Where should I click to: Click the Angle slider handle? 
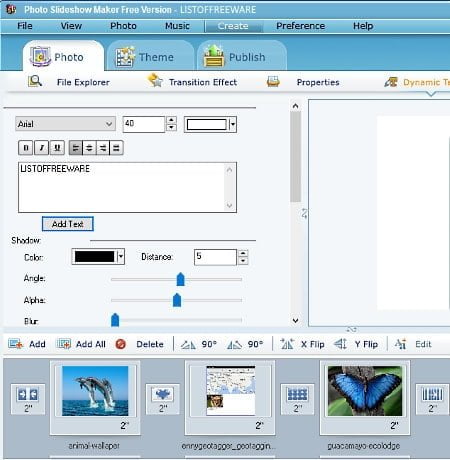click(x=180, y=279)
